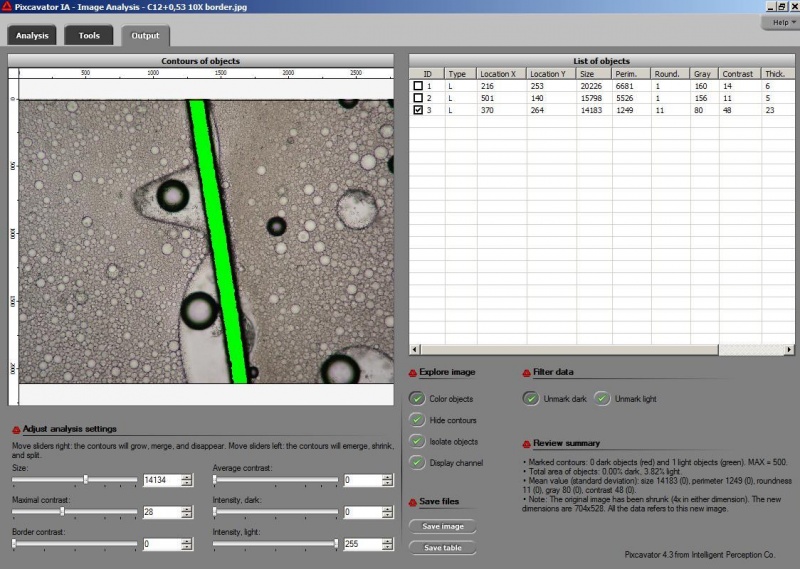Click the Hide contours checkmark icon
The height and width of the screenshot is (569, 800).
(417, 420)
